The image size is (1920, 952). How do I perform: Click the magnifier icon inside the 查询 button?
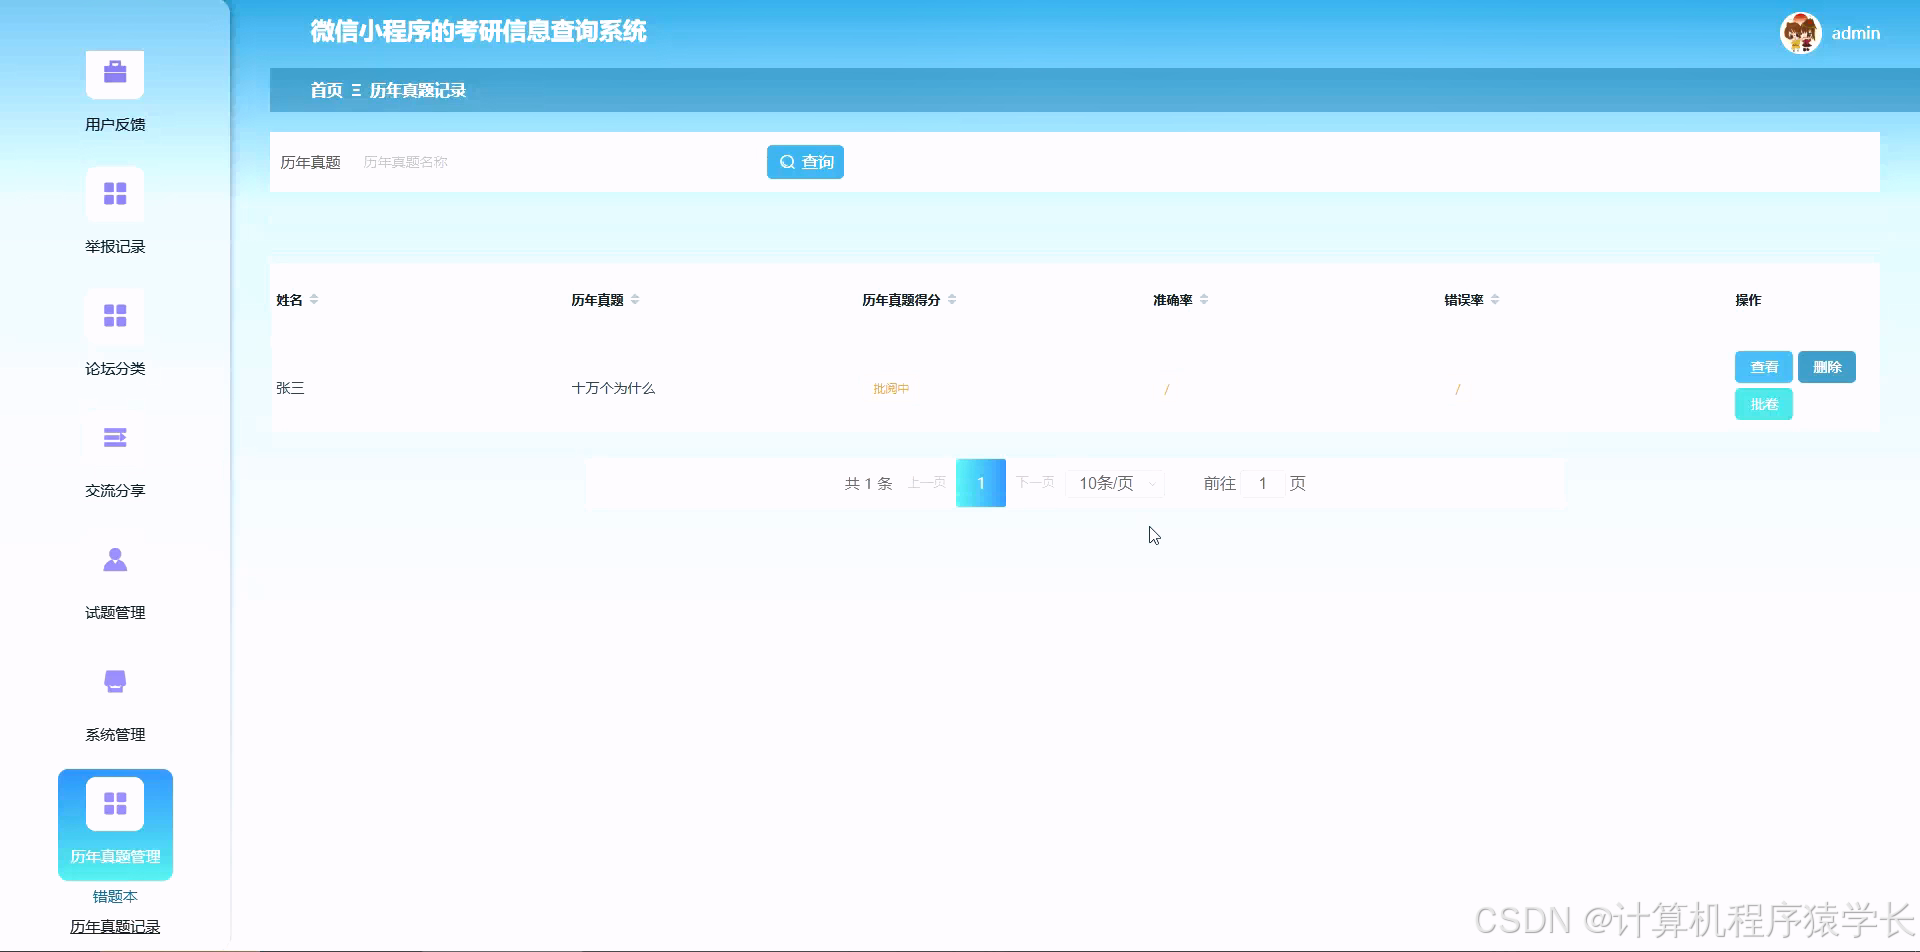786,161
